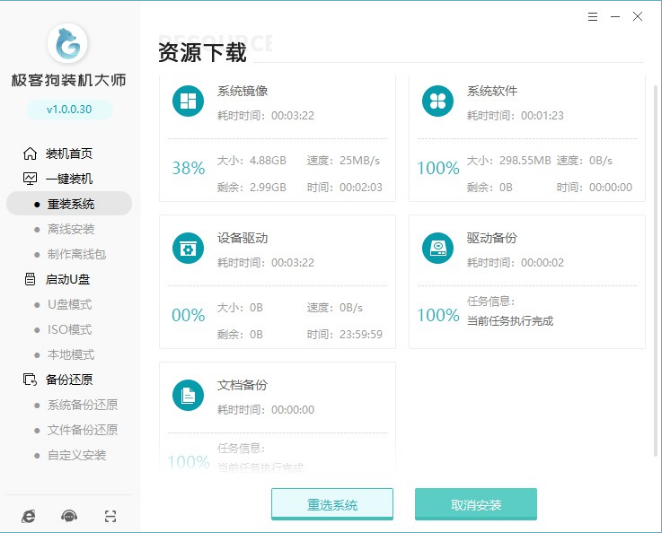Click the 系统软件 four-circle icon
Screen dimensions: 662x535
[437, 101]
